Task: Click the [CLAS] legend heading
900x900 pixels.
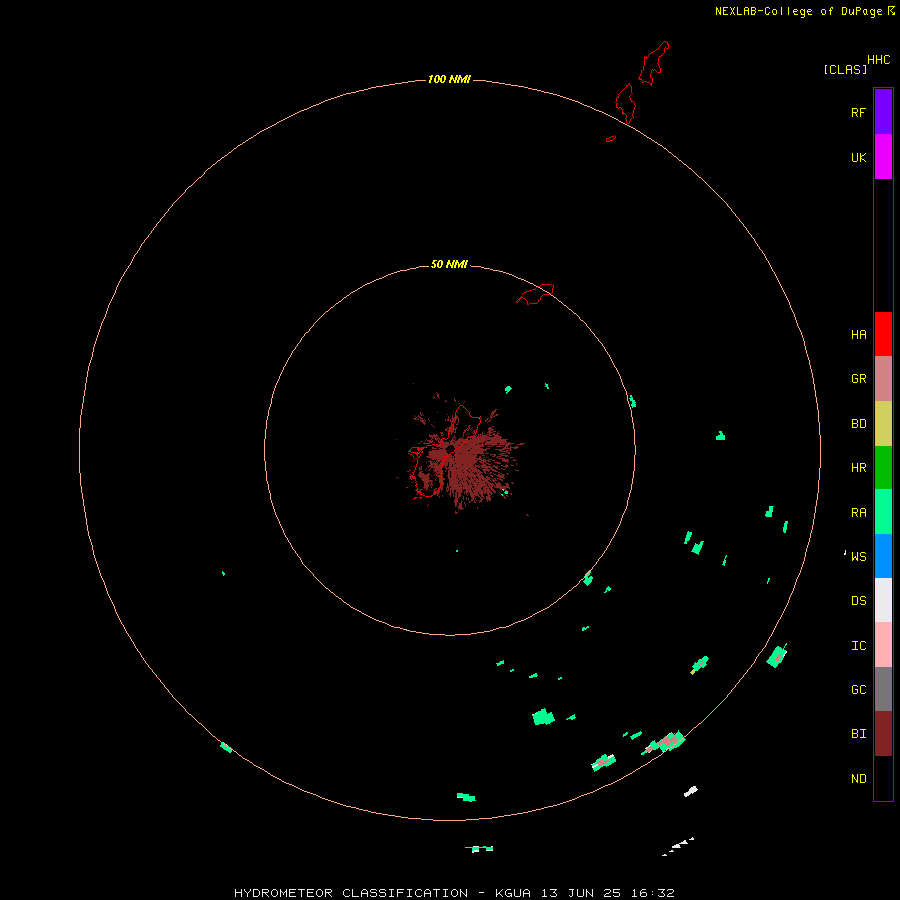Action: tap(845, 70)
